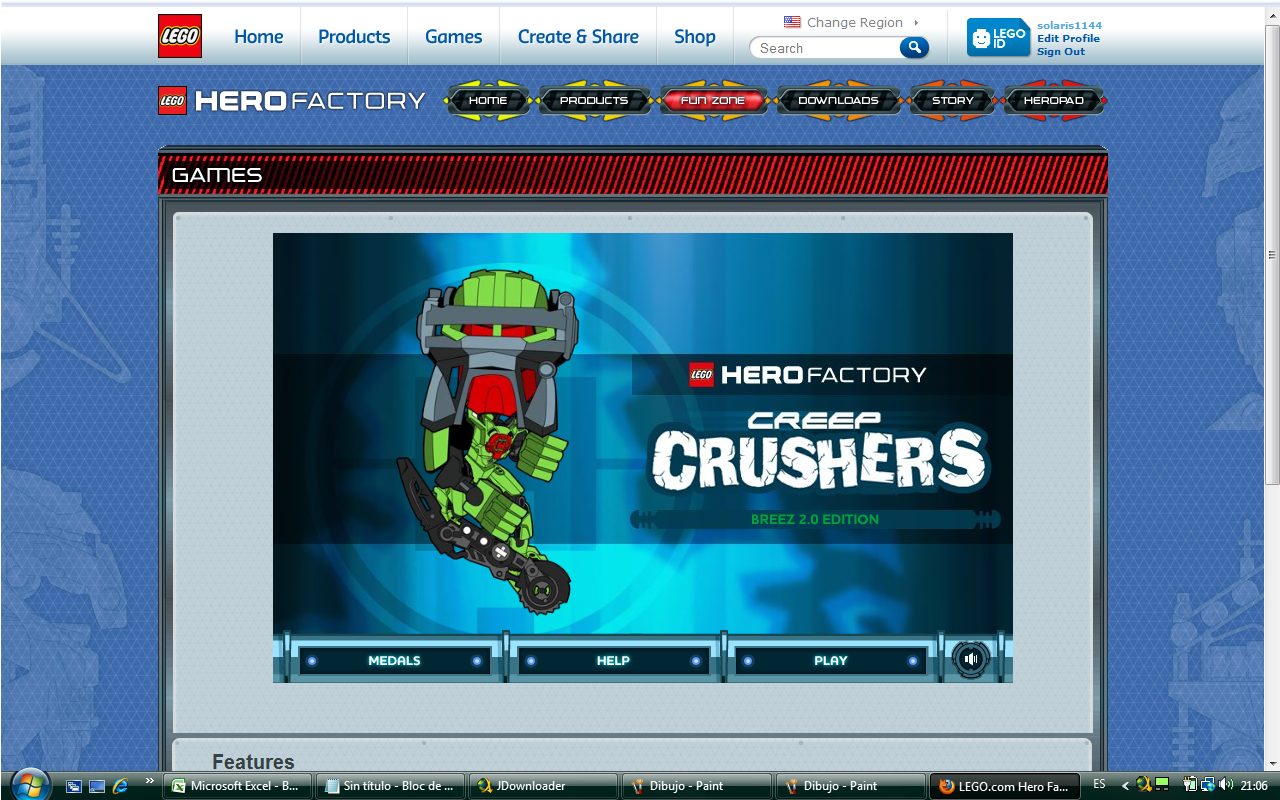
Task: Collapse the taskbar tray with the chevron
Action: tap(1124, 786)
